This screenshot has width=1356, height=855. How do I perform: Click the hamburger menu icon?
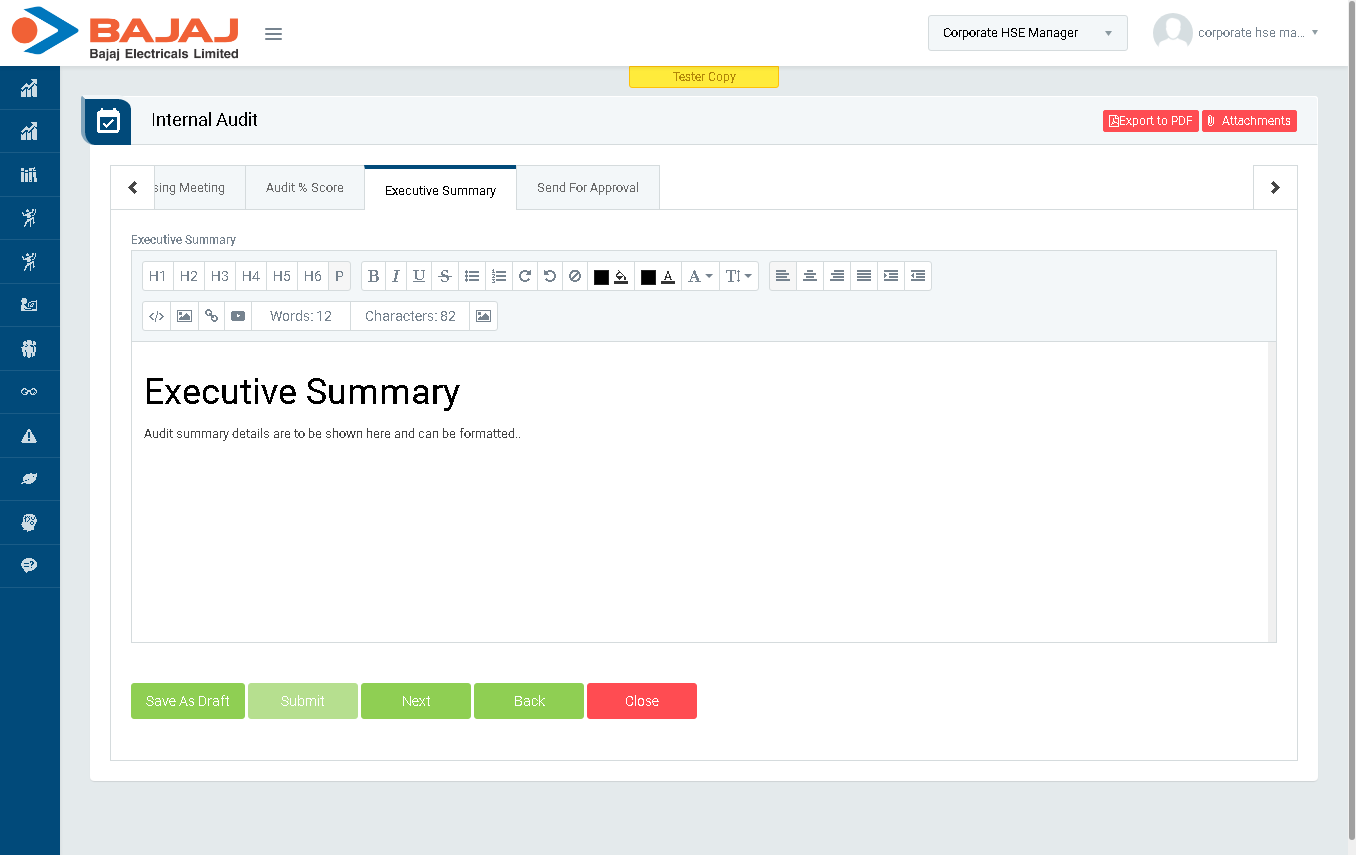[x=273, y=34]
